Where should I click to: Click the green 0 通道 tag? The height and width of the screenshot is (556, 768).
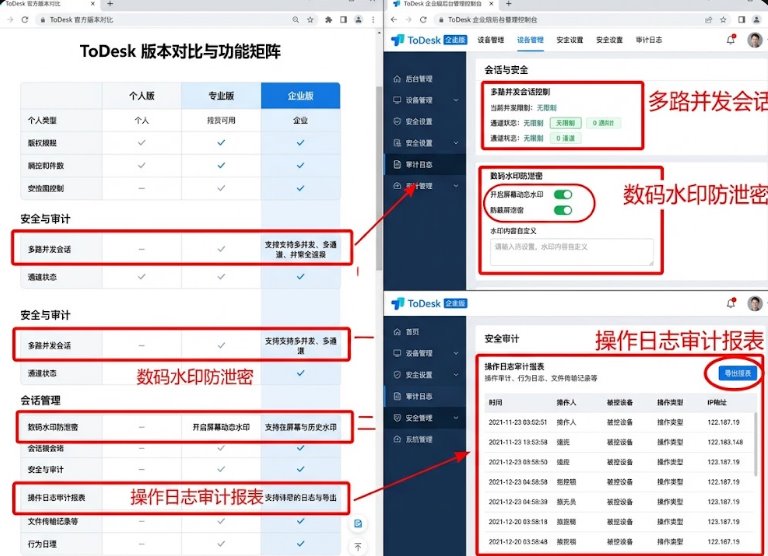pyautogui.click(x=565, y=138)
